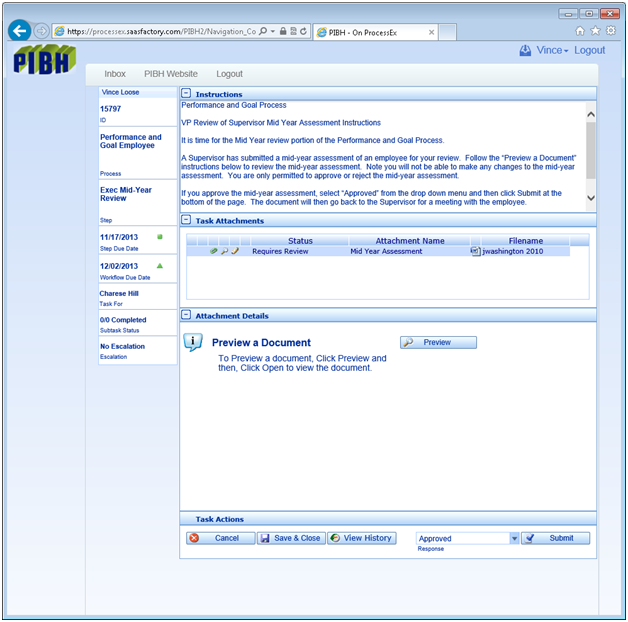The height and width of the screenshot is (622, 628).
Task: Select the PIBH - On ProcessEx browser tab
Action: tap(375, 32)
